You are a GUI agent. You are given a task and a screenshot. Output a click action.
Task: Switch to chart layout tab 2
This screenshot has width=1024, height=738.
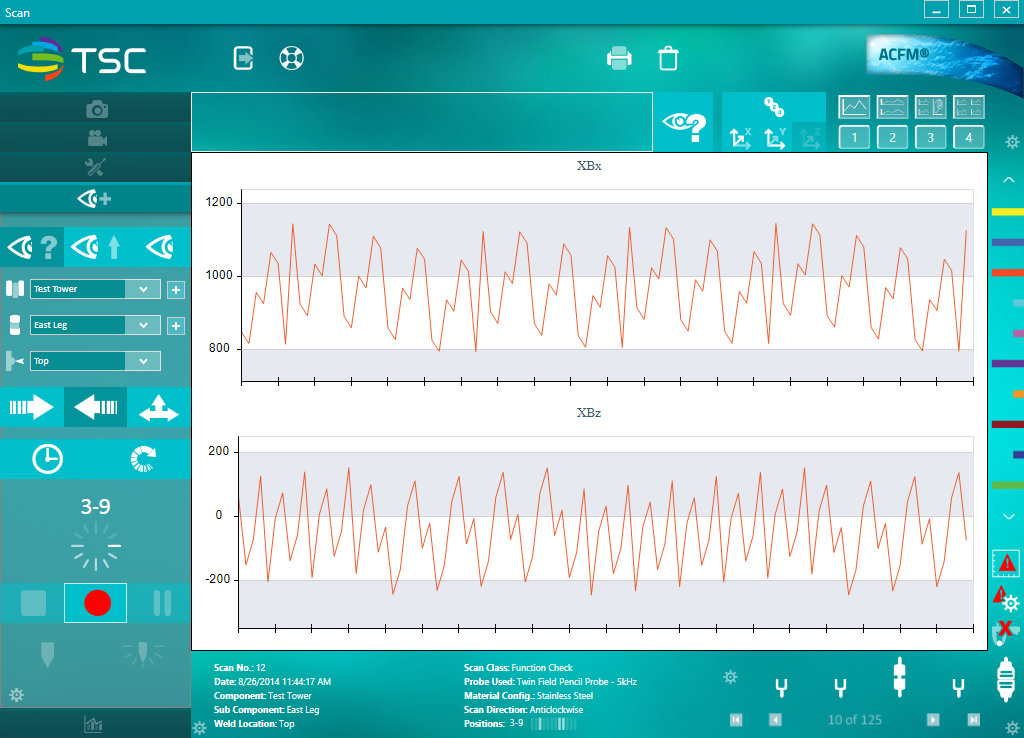(892, 138)
